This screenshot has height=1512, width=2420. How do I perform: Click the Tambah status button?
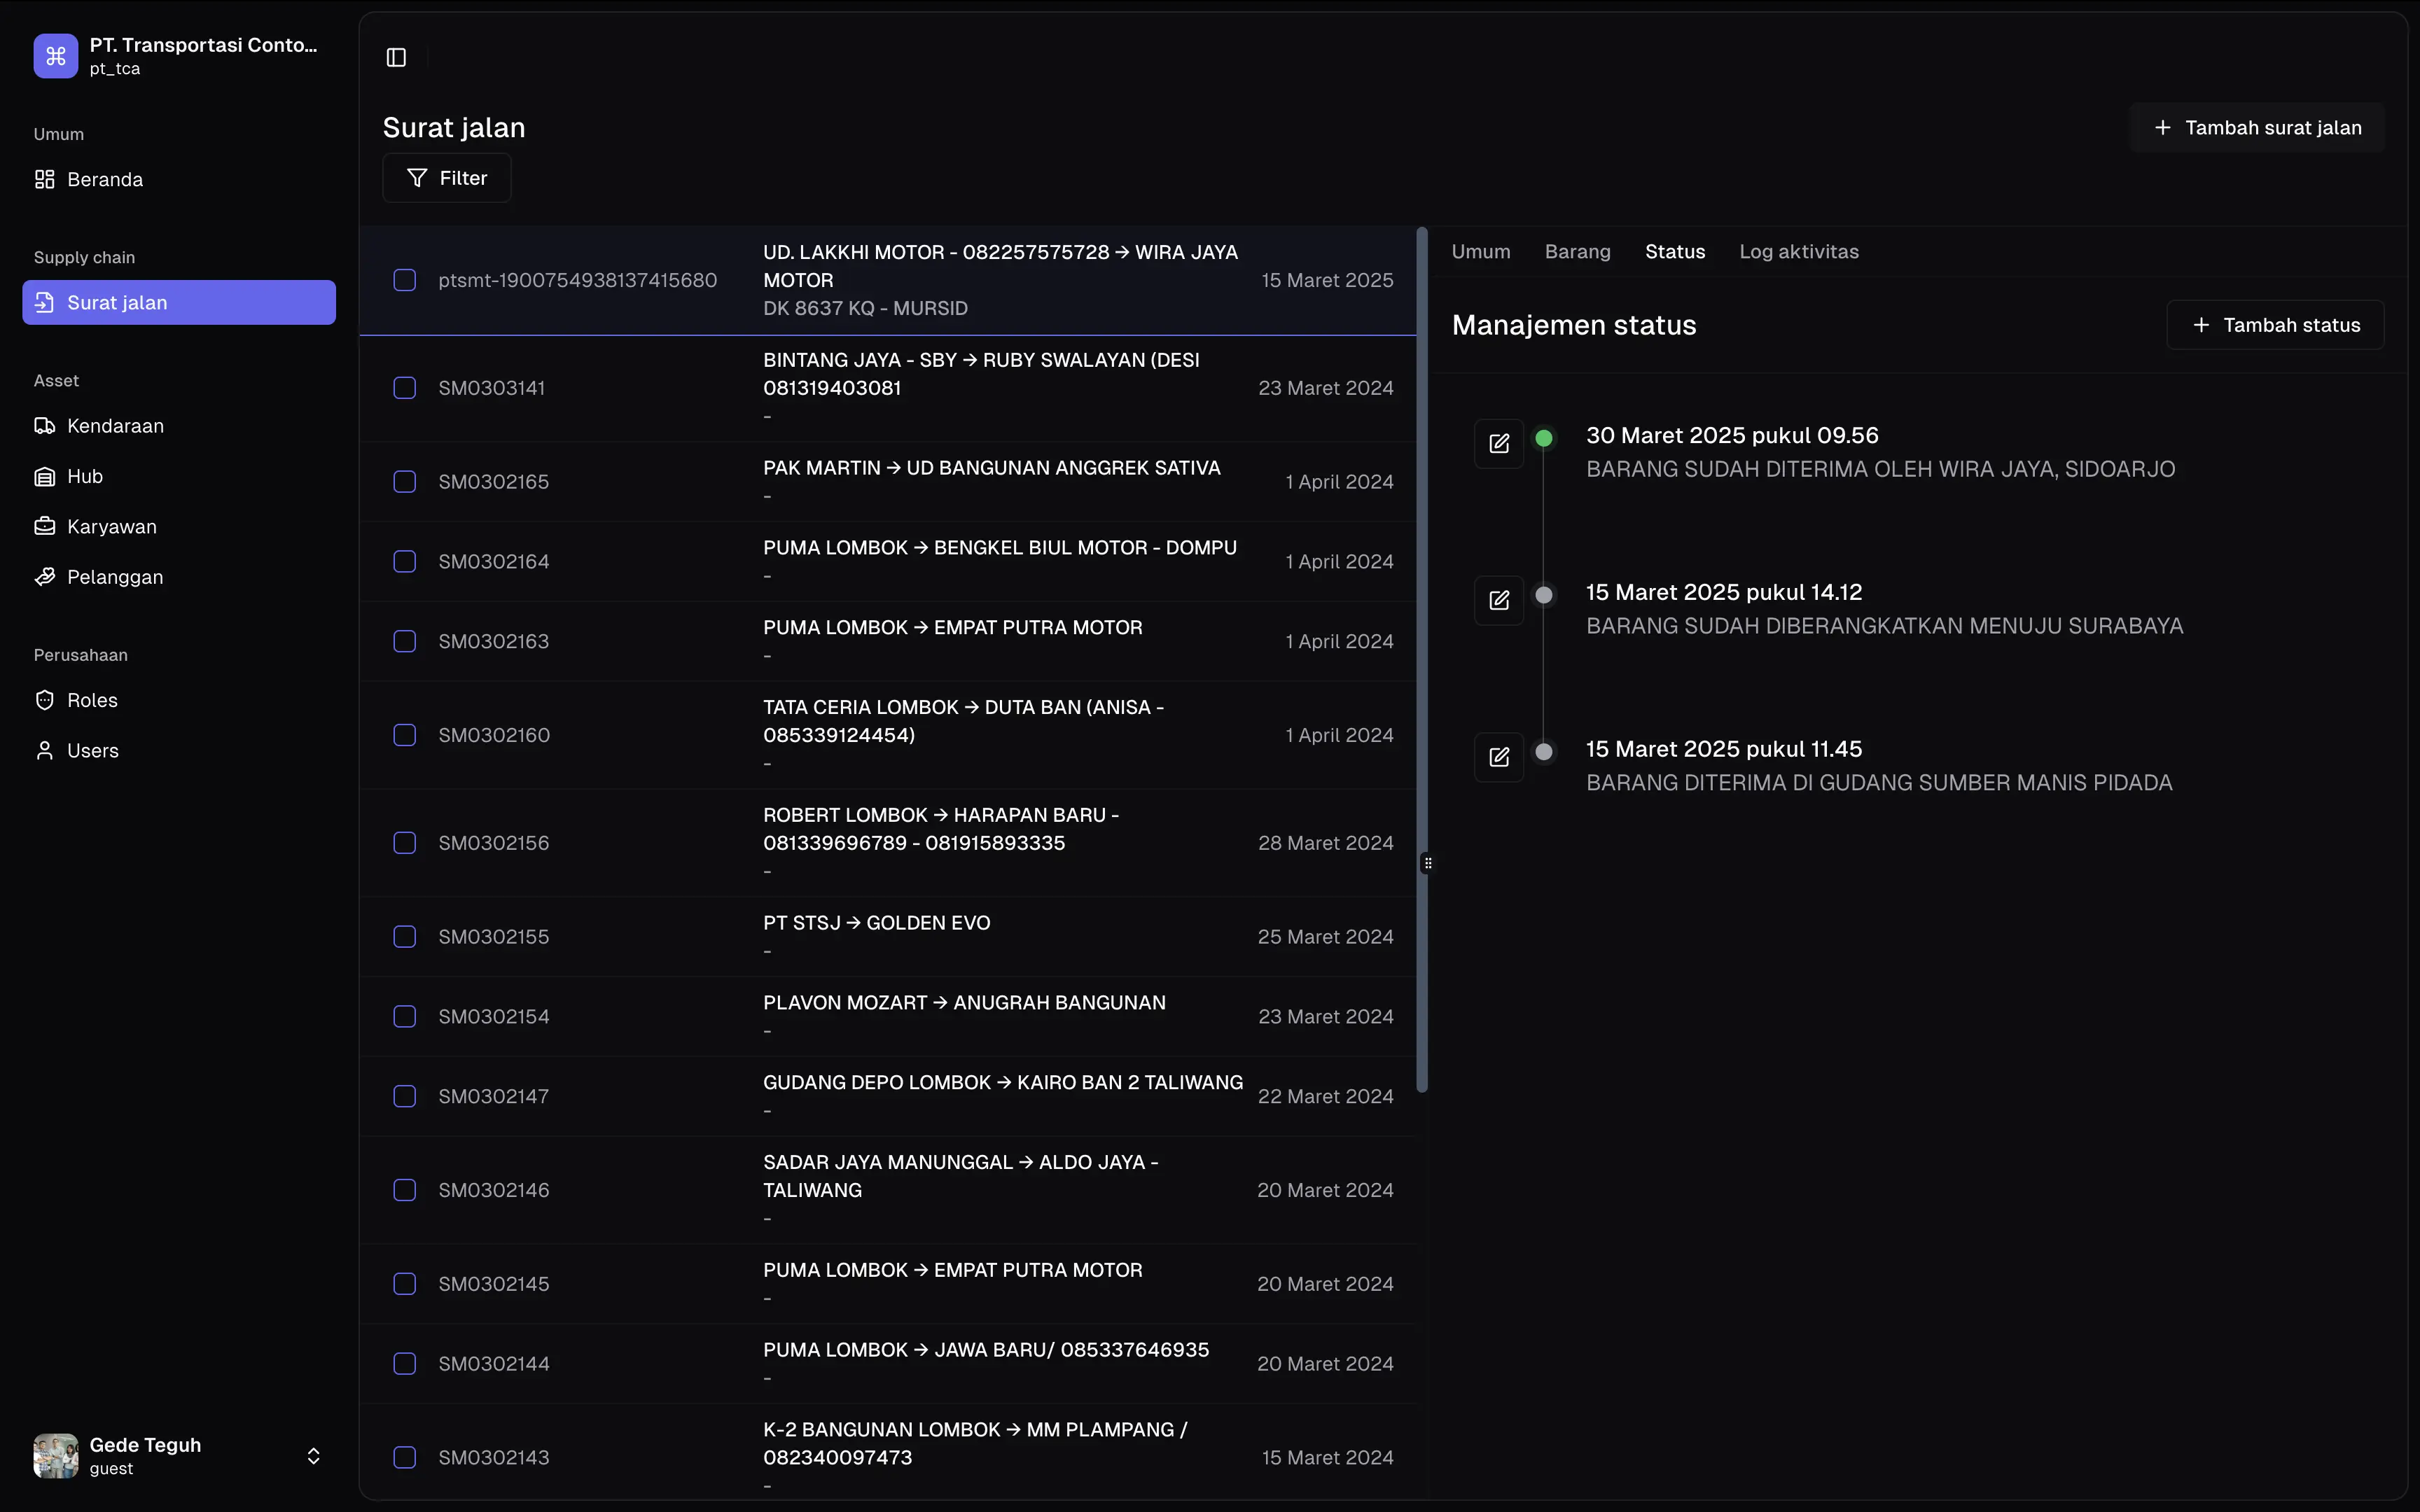2275,325
